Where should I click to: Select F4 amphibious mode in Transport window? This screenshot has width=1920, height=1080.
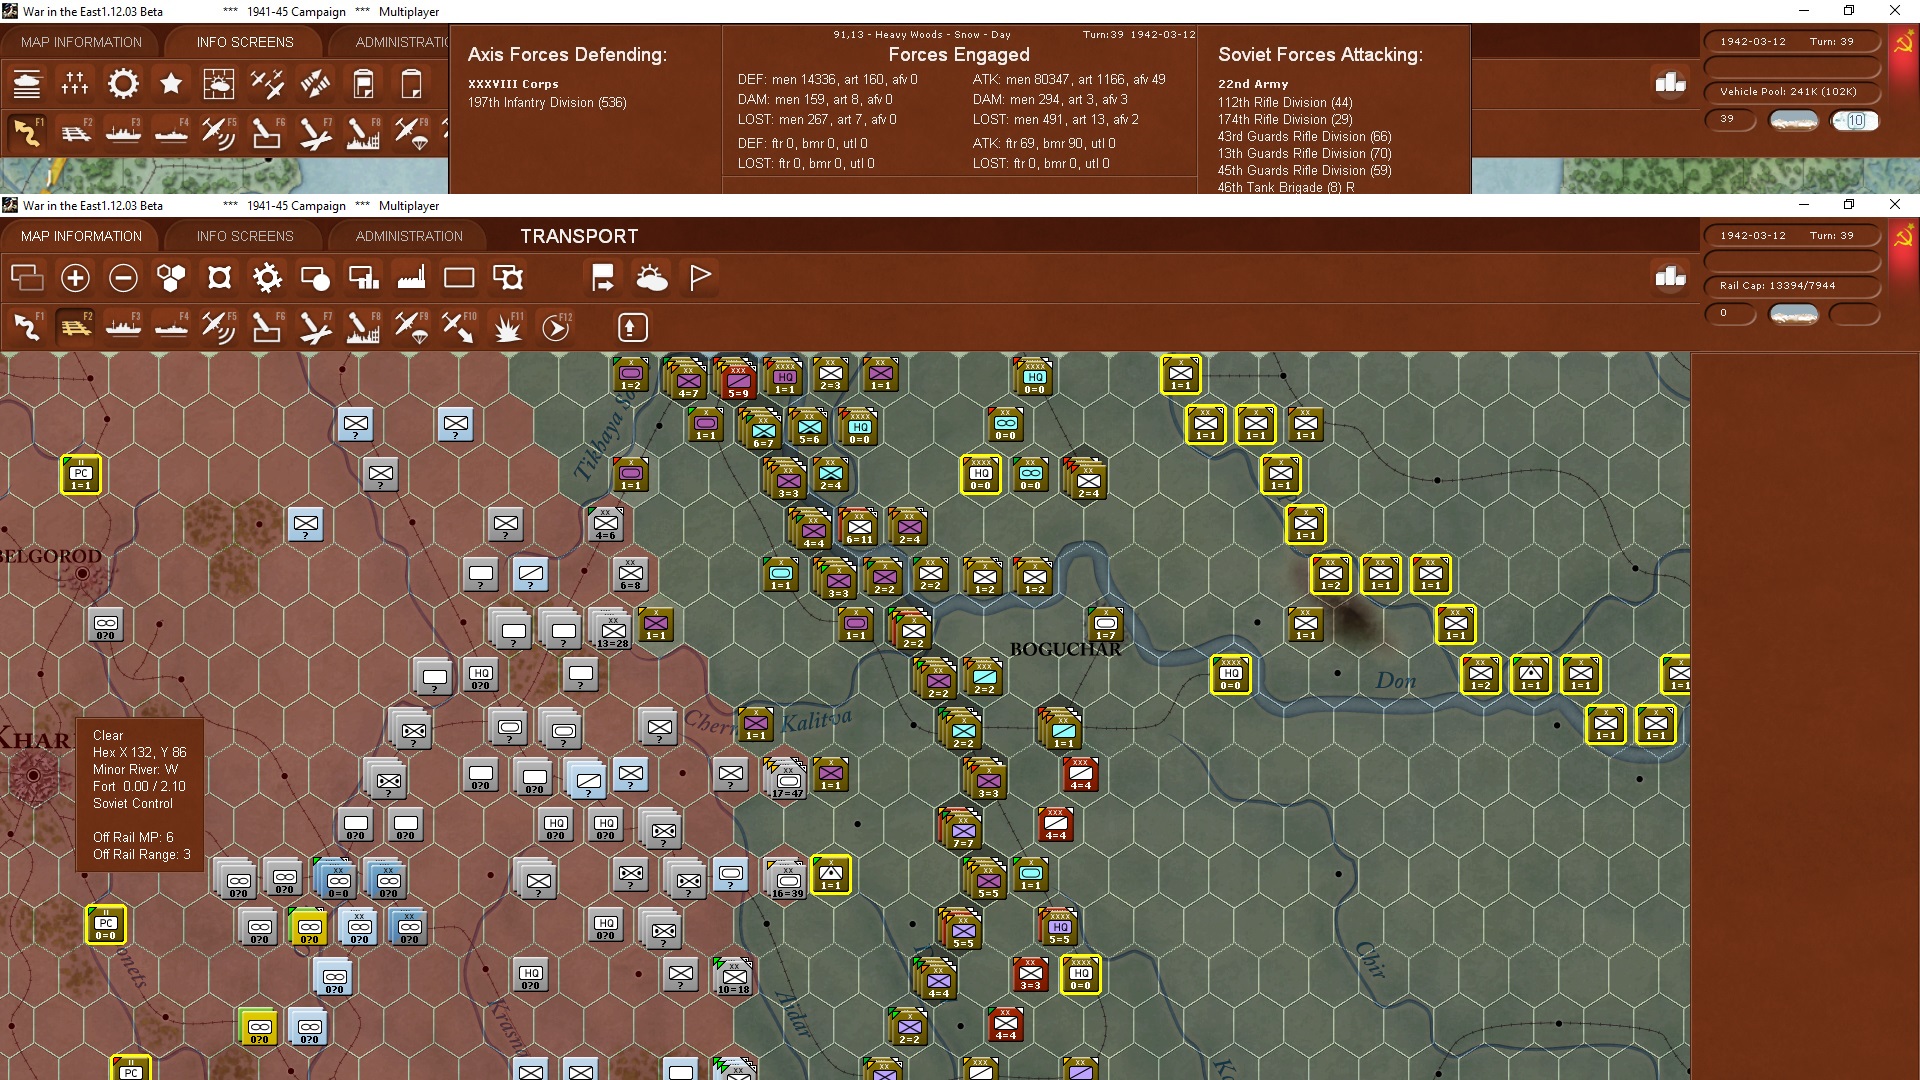click(x=171, y=327)
